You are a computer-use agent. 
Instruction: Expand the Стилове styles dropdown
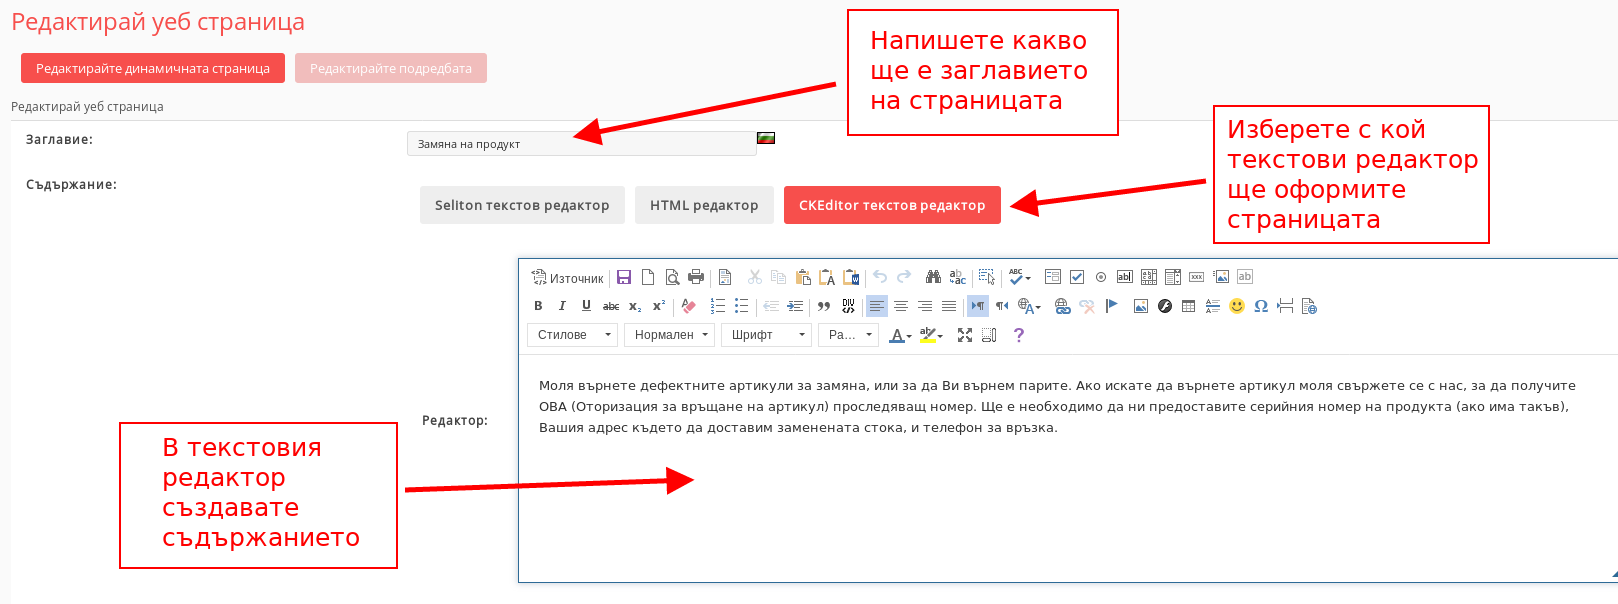pos(573,335)
